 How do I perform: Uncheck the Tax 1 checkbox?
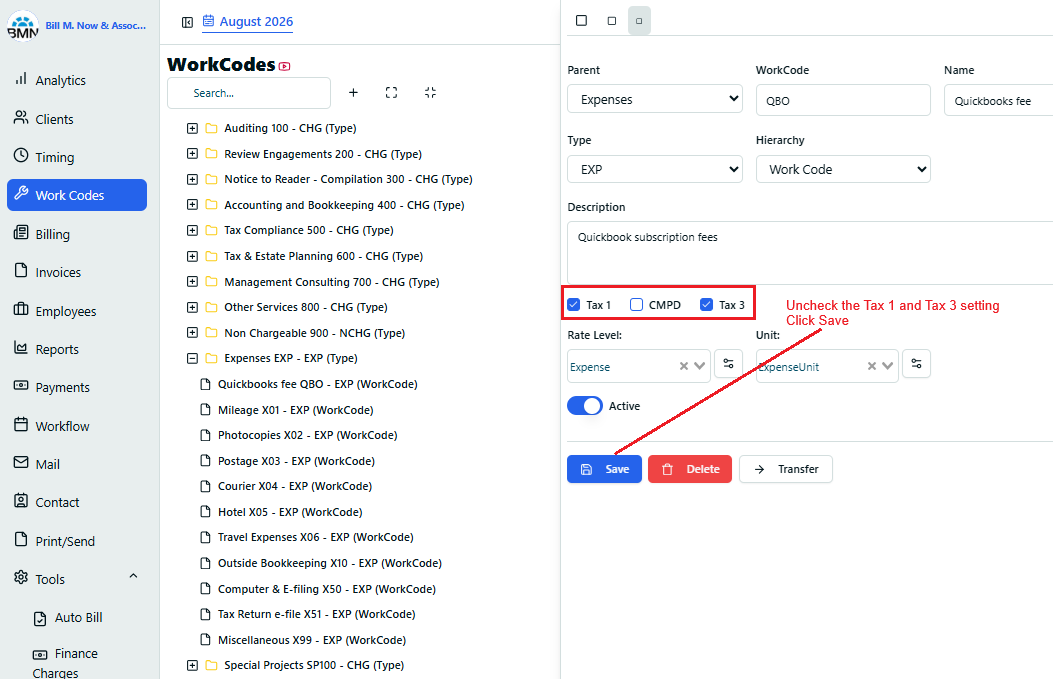click(574, 305)
